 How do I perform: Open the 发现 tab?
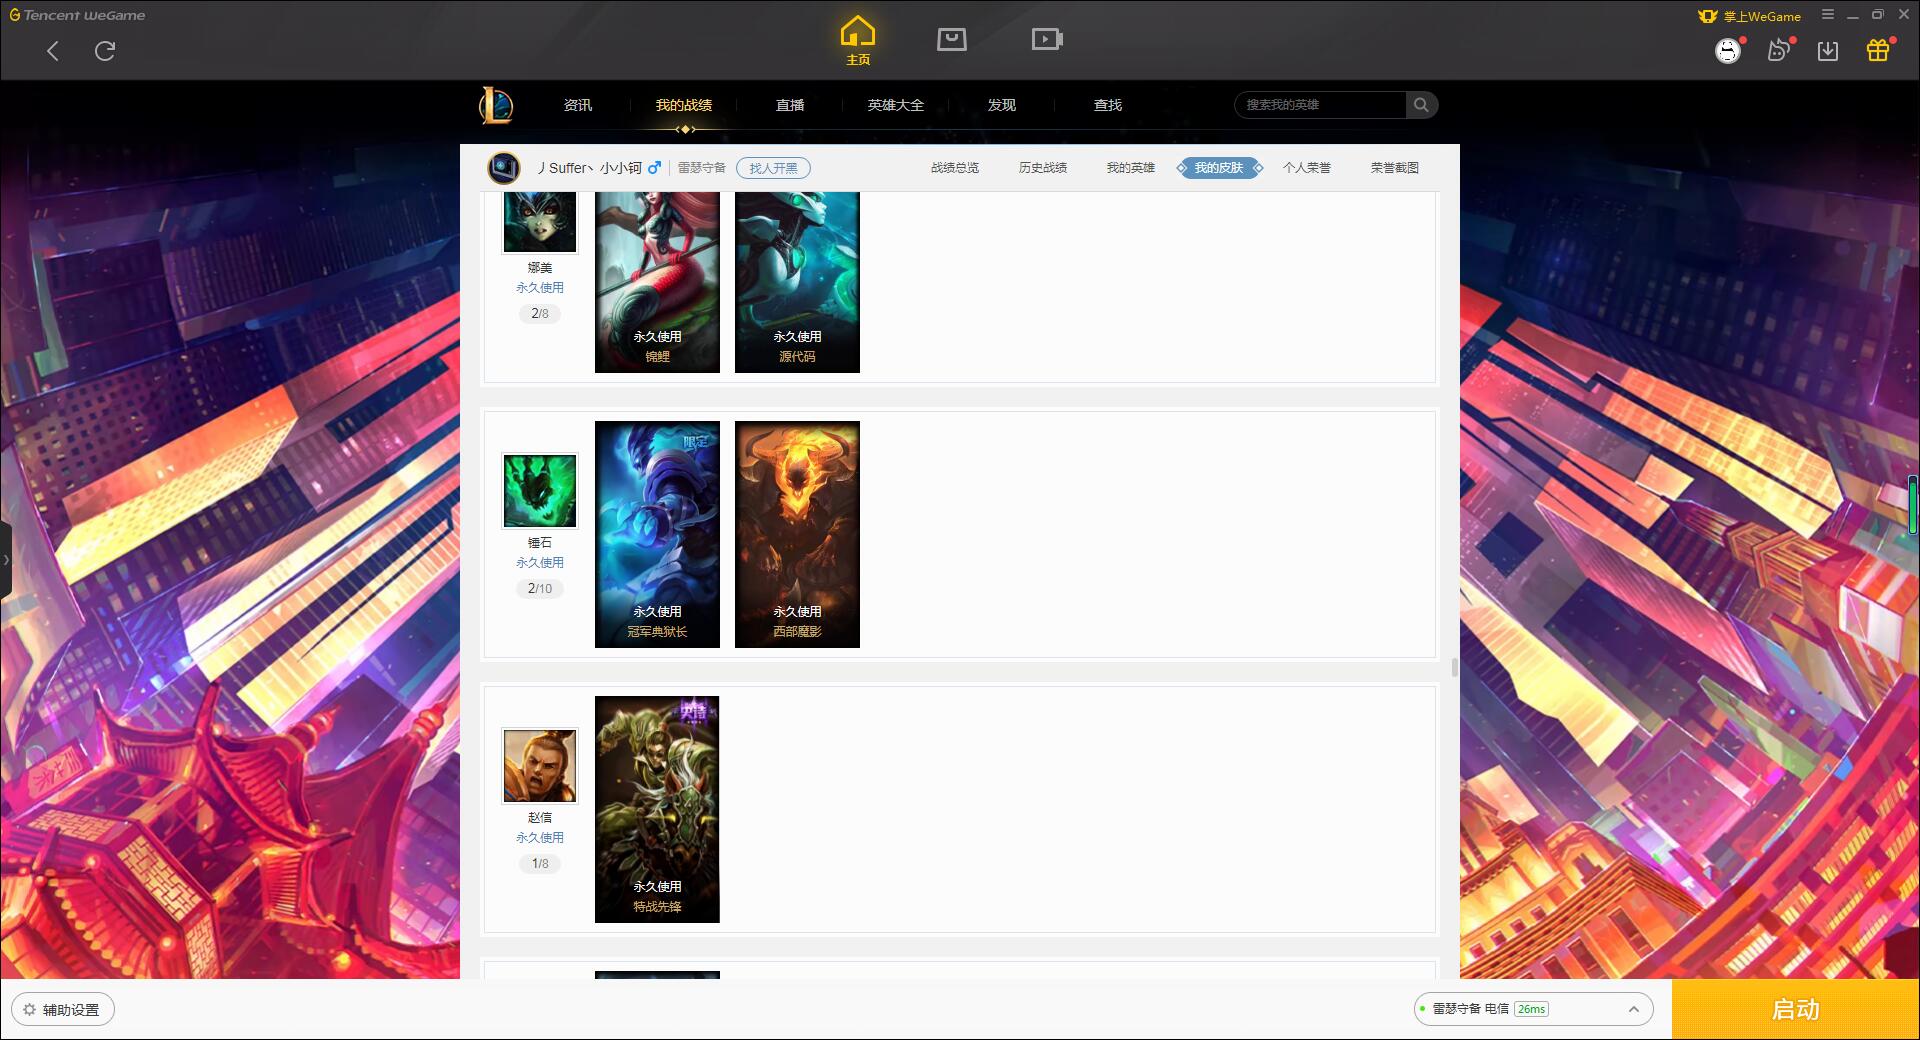tap(1002, 105)
